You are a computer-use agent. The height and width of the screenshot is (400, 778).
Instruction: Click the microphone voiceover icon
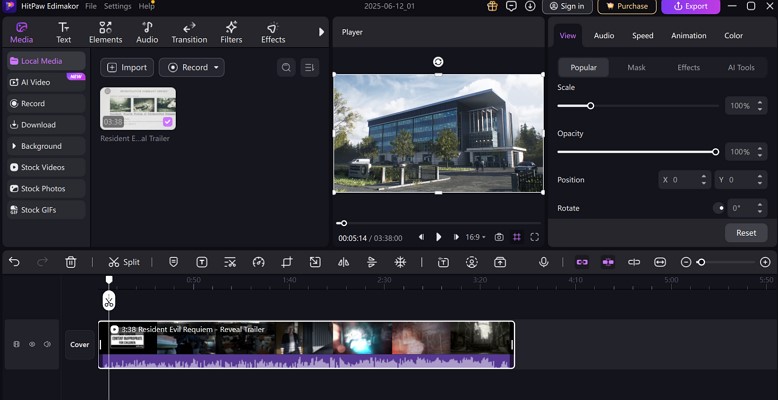point(544,262)
